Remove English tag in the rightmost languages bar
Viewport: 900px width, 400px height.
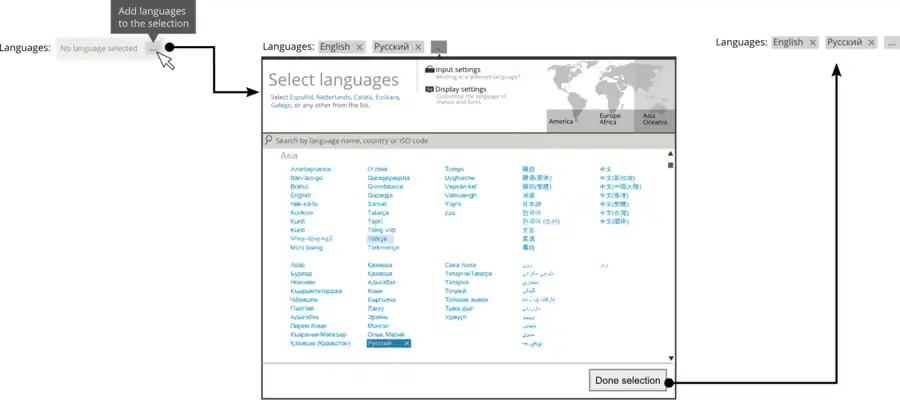pyautogui.click(x=812, y=43)
